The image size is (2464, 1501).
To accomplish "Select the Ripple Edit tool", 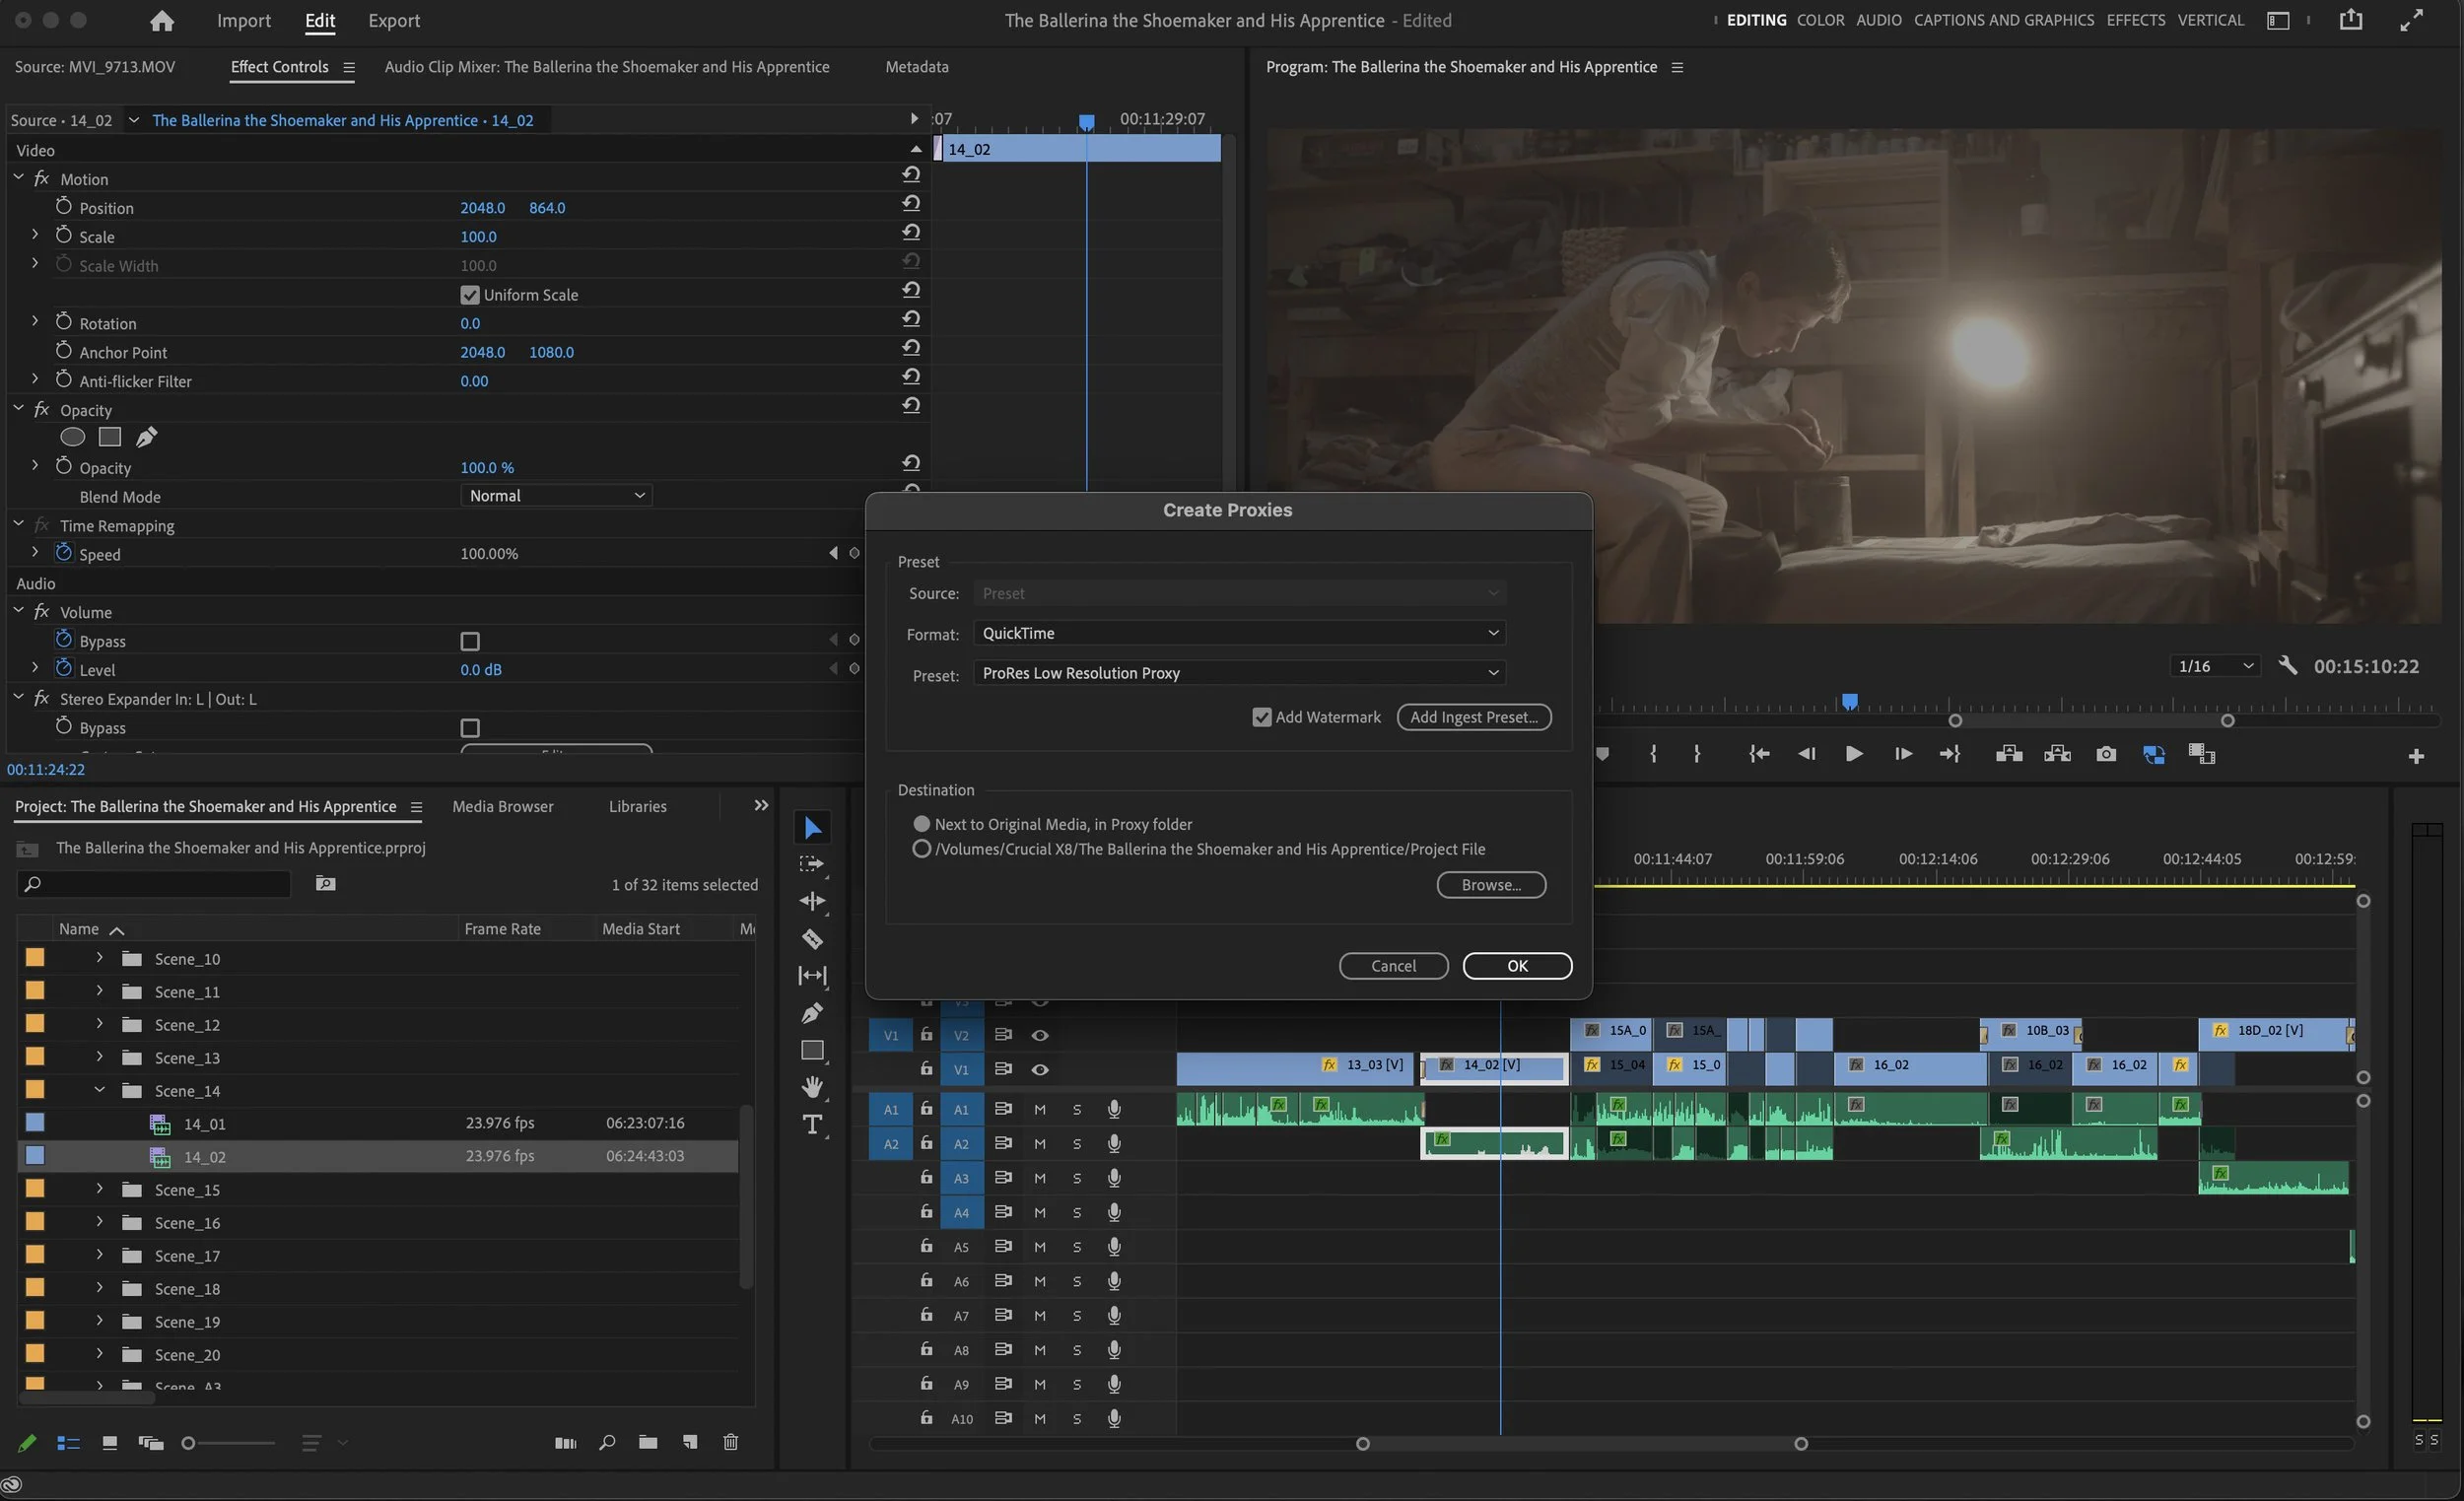I will pos(812,901).
